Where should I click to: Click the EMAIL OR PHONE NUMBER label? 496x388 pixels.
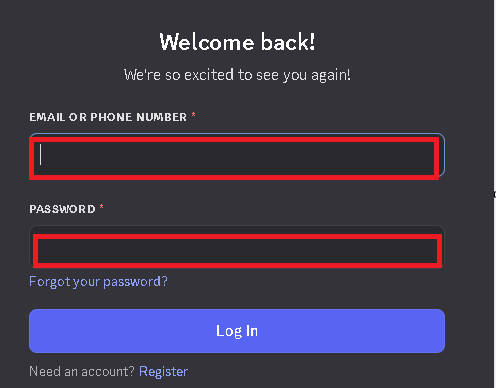108,117
